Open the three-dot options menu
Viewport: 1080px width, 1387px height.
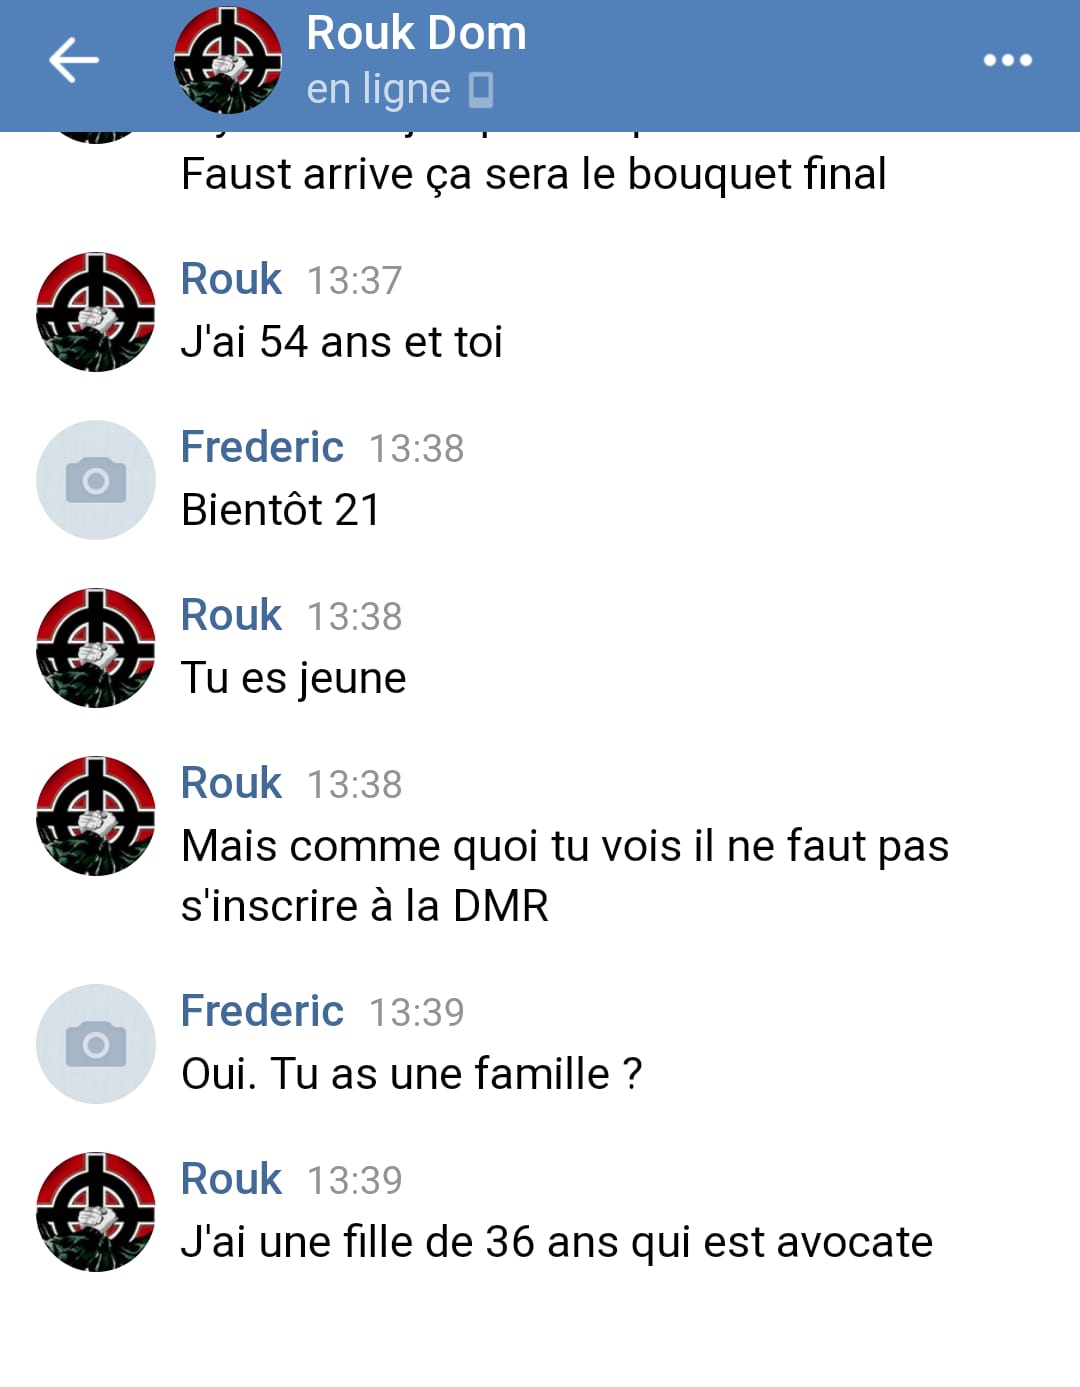1007,60
